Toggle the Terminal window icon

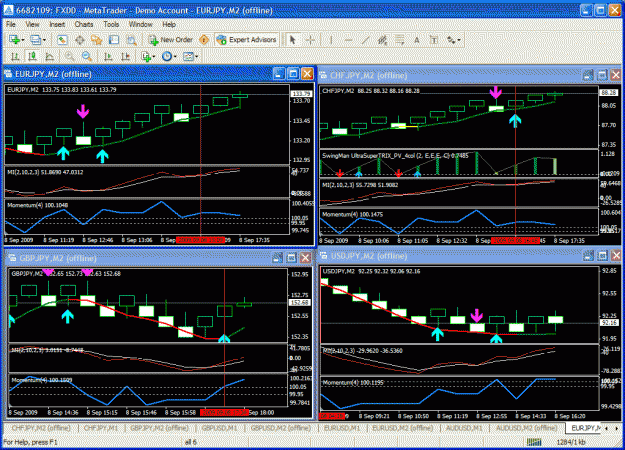pos(114,40)
